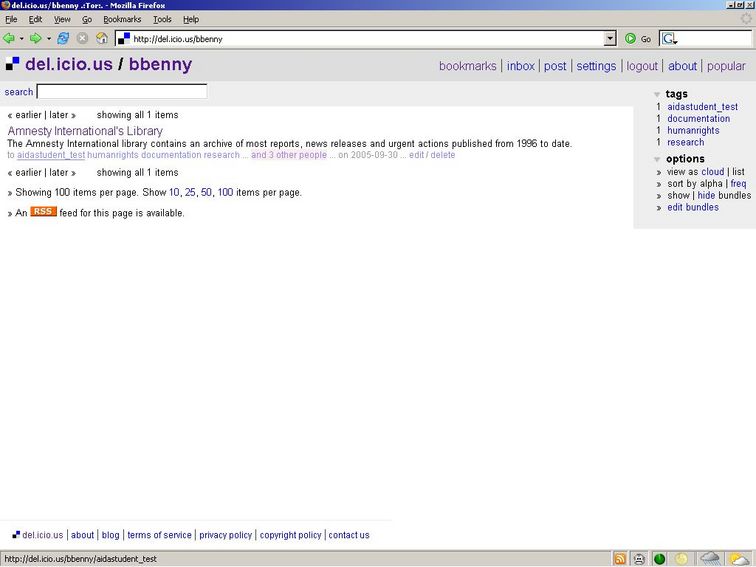Open edit bundles link
Image resolution: width=756 pixels, height=567 pixels.
tap(693, 207)
